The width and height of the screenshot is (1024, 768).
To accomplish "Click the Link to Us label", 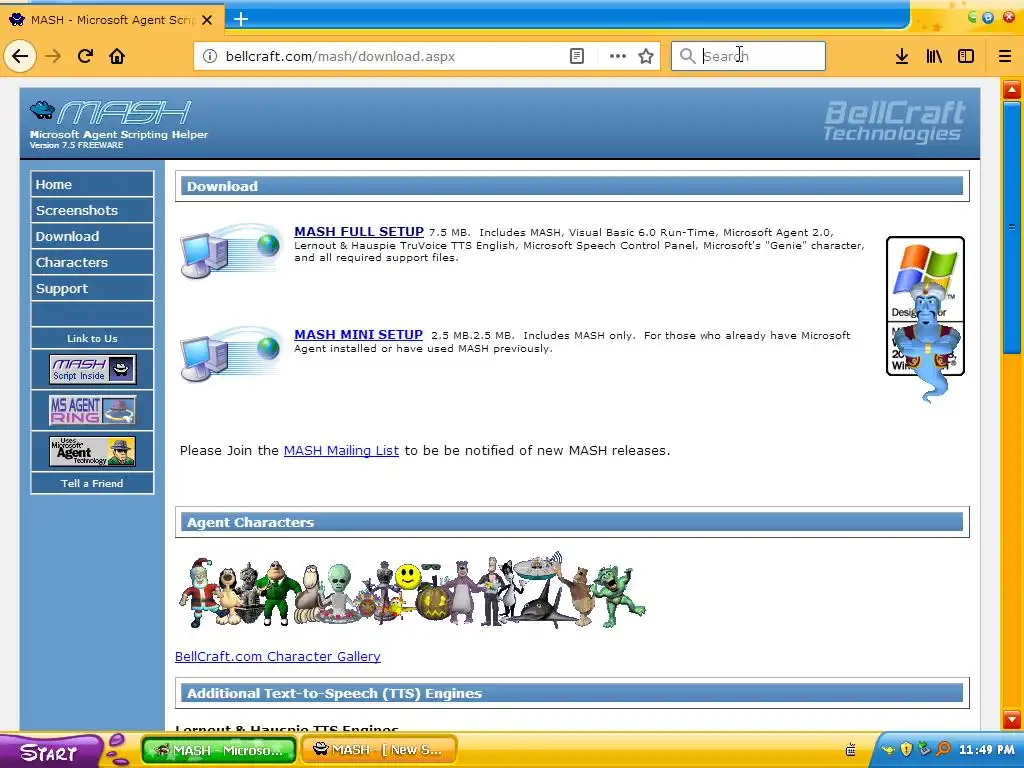I will pos(92,338).
